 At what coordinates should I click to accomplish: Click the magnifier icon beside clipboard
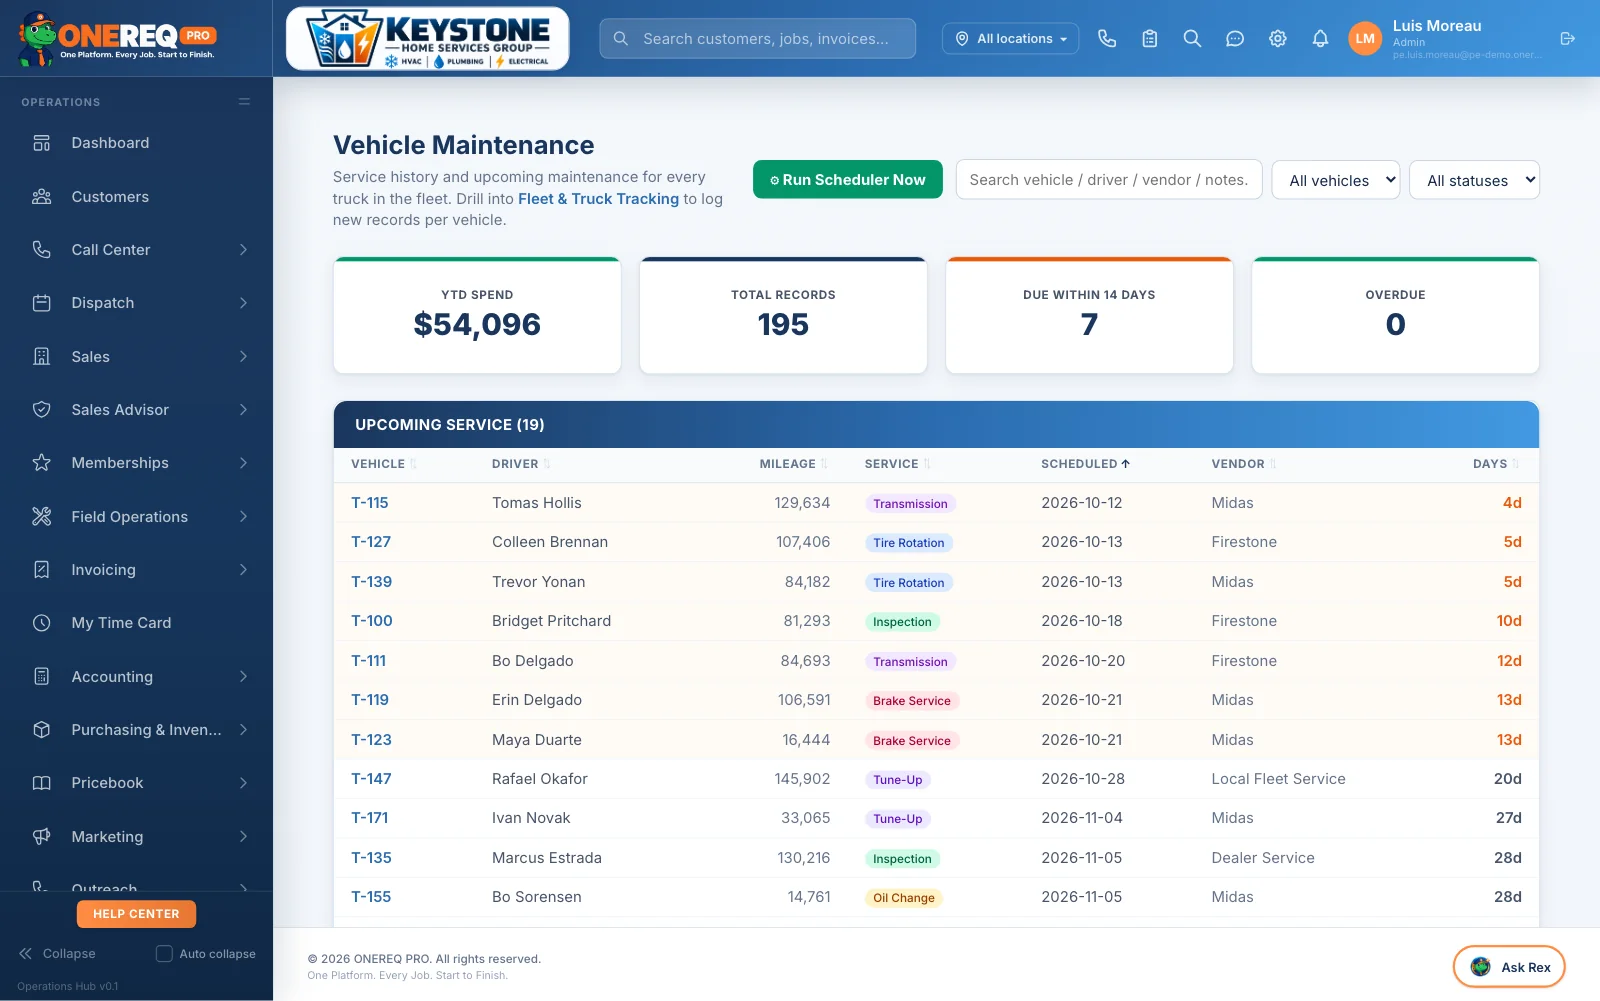(1192, 39)
